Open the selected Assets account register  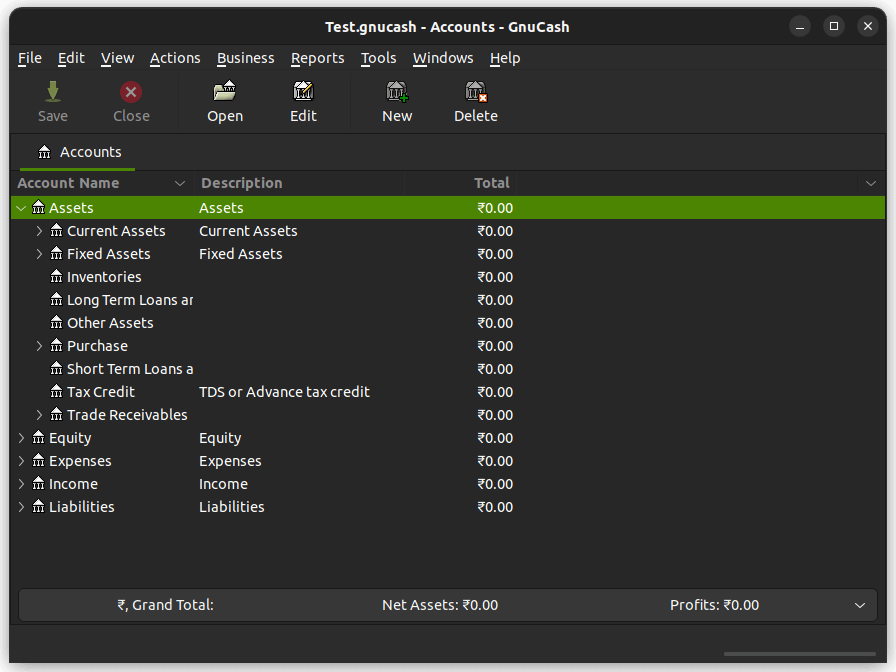[224, 100]
